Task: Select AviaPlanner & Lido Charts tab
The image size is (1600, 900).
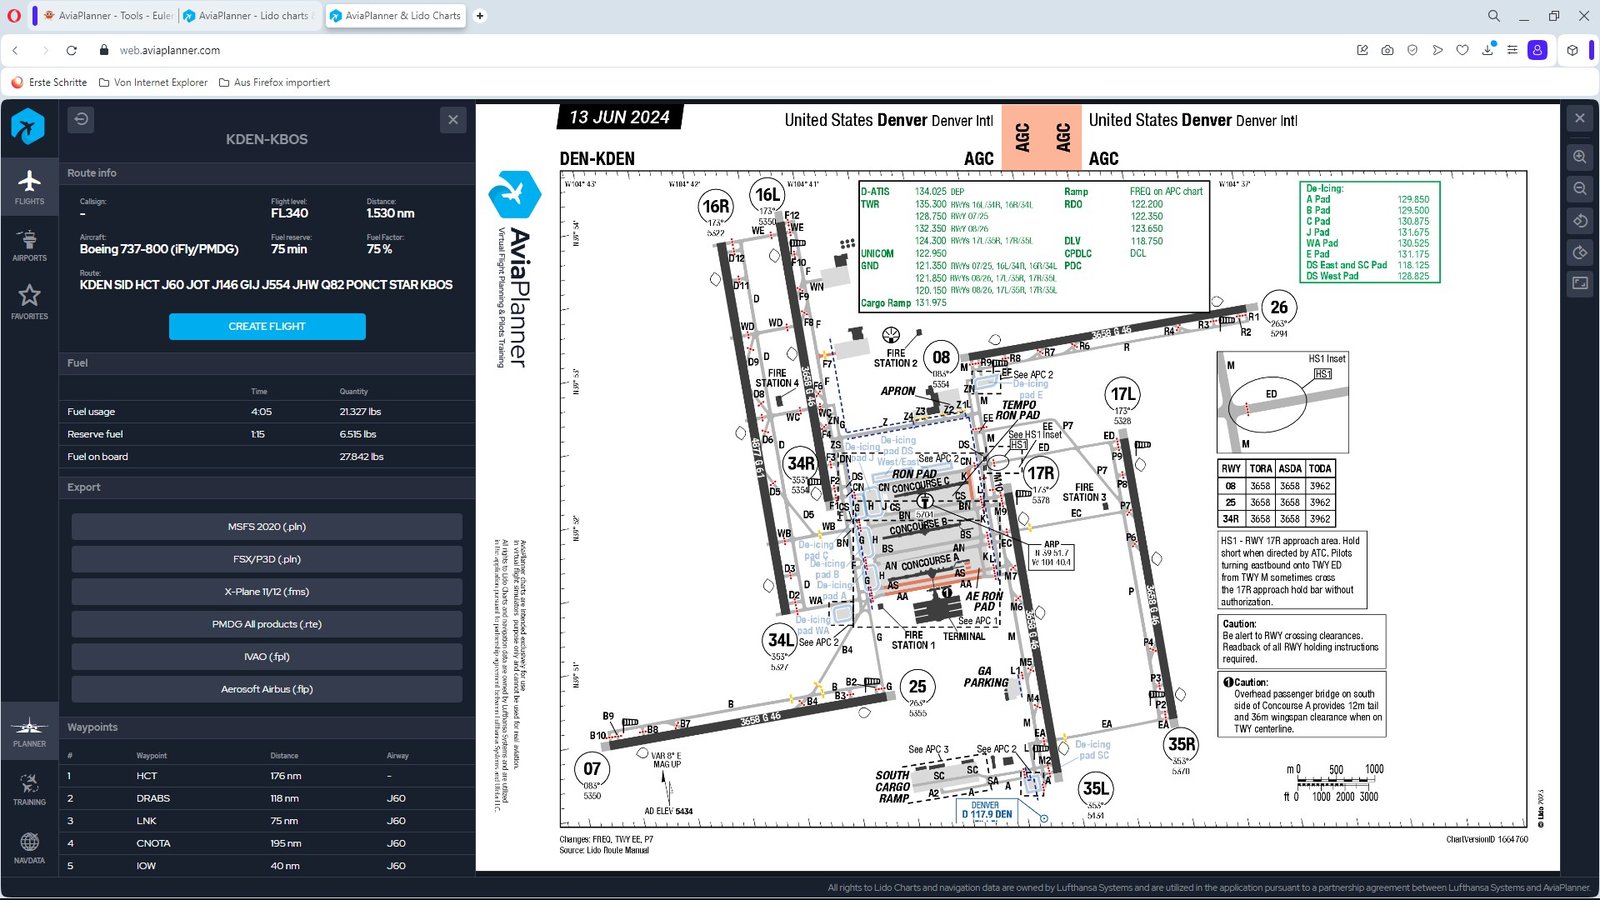Action: (395, 16)
